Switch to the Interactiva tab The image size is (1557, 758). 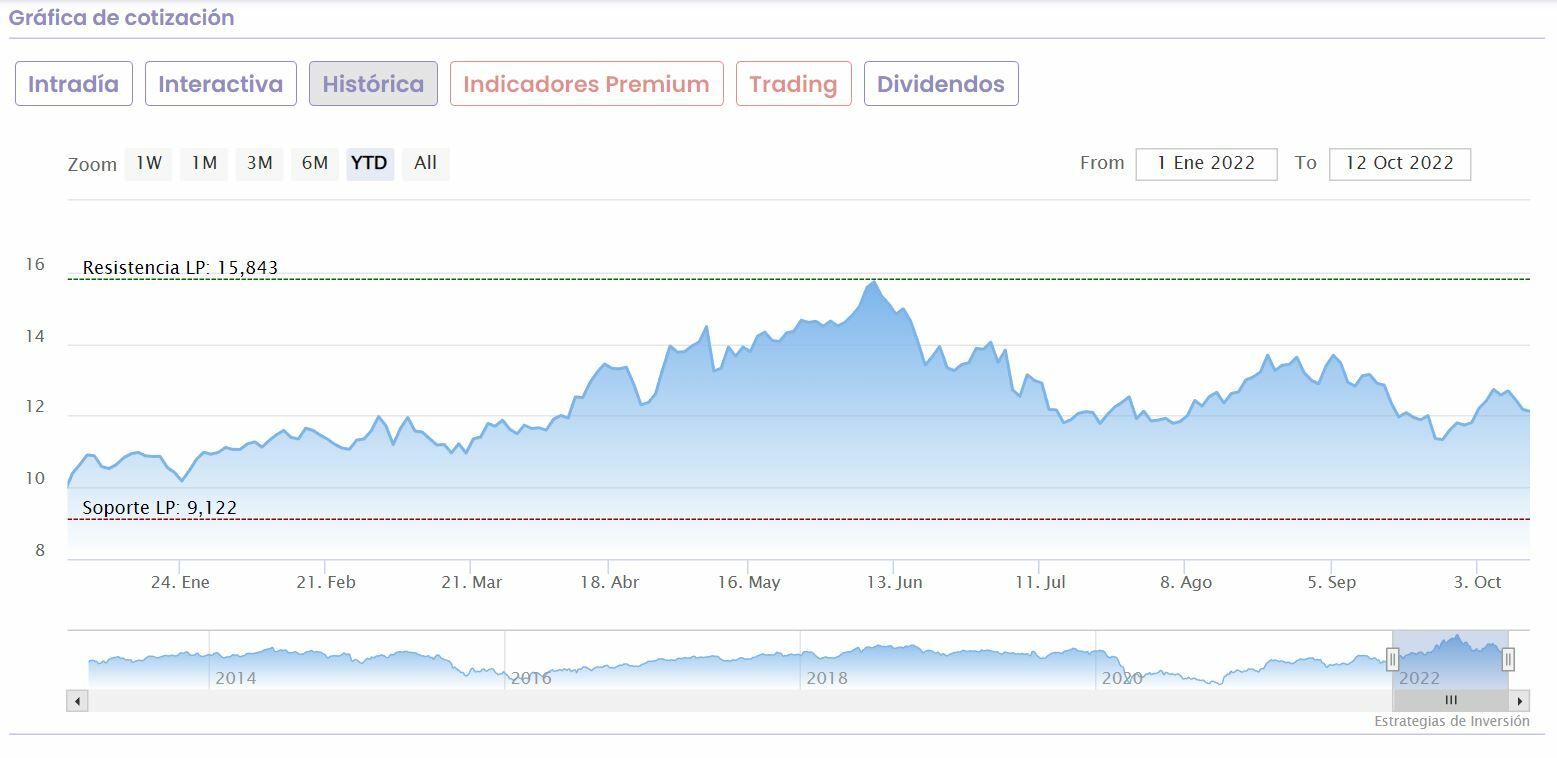point(220,84)
